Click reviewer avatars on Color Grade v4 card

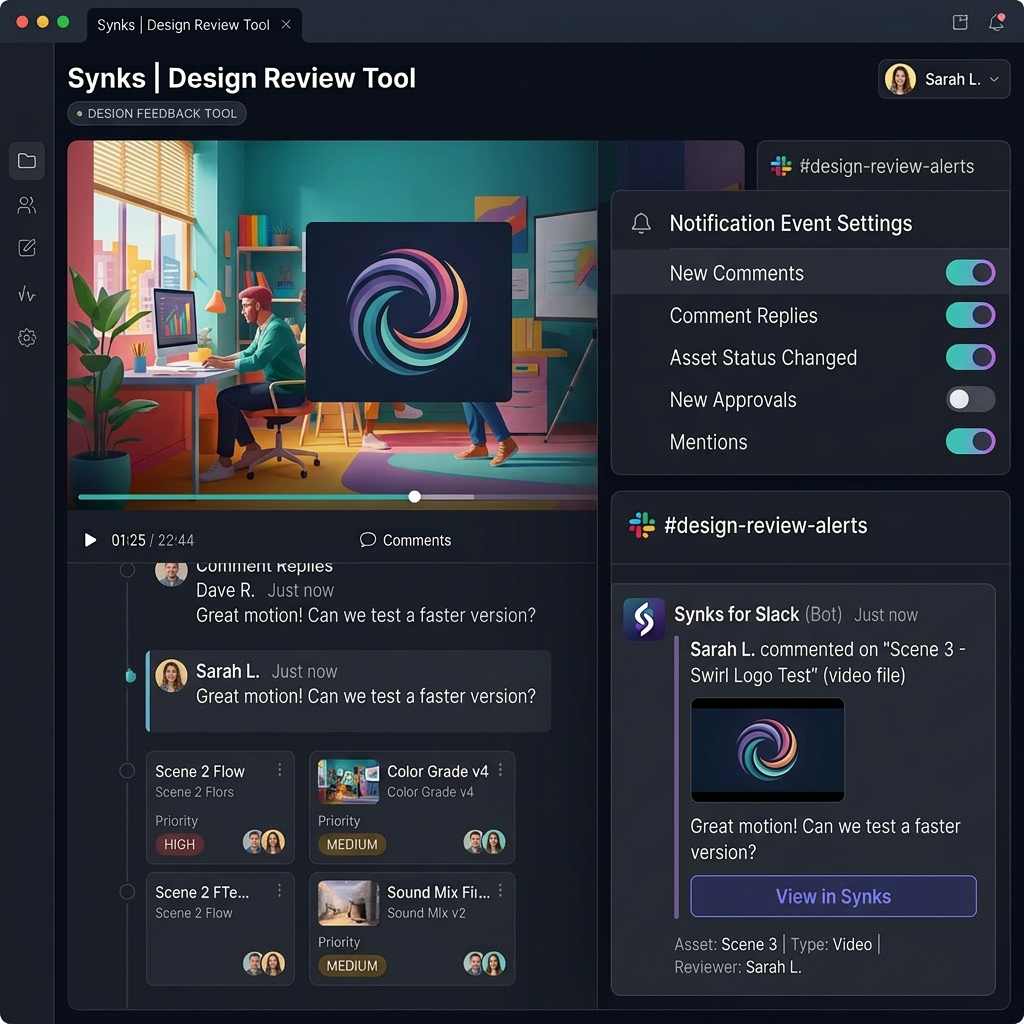485,842
